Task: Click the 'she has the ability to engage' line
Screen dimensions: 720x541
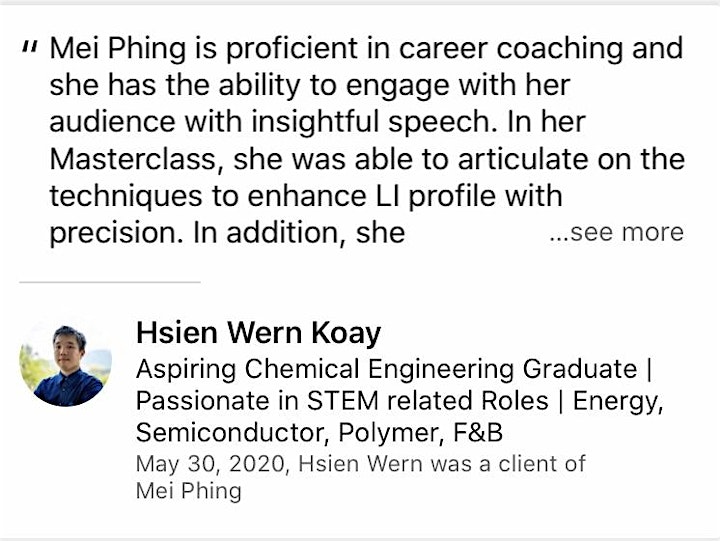Action: point(310,86)
